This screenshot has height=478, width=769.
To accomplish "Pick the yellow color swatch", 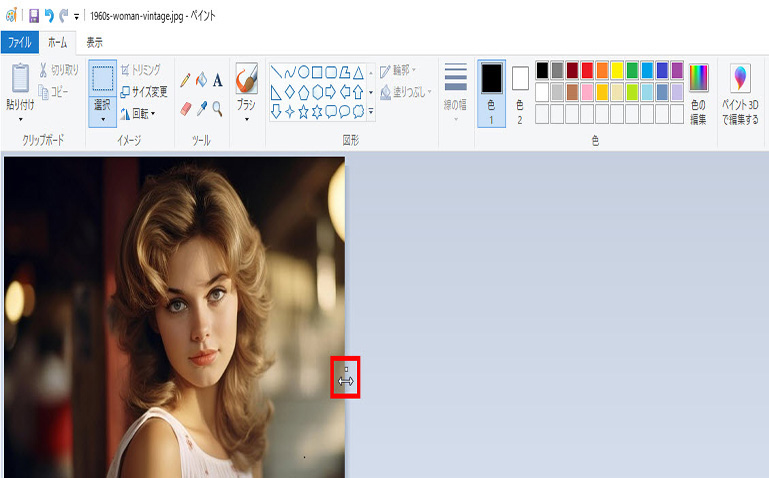I will tap(617, 70).
